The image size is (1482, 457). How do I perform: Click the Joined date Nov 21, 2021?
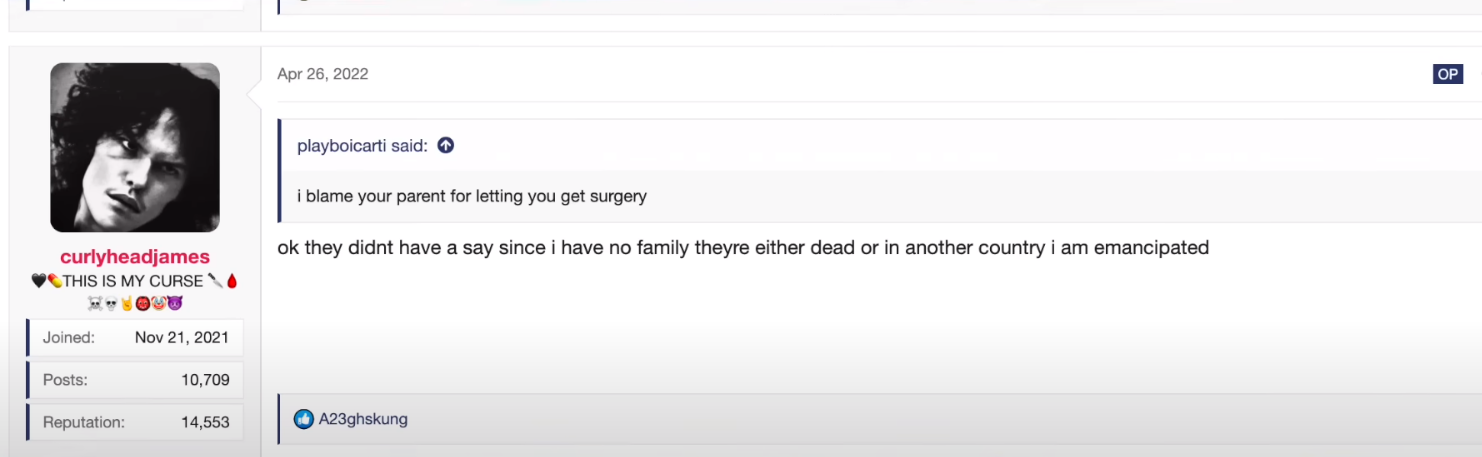coord(182,338)
